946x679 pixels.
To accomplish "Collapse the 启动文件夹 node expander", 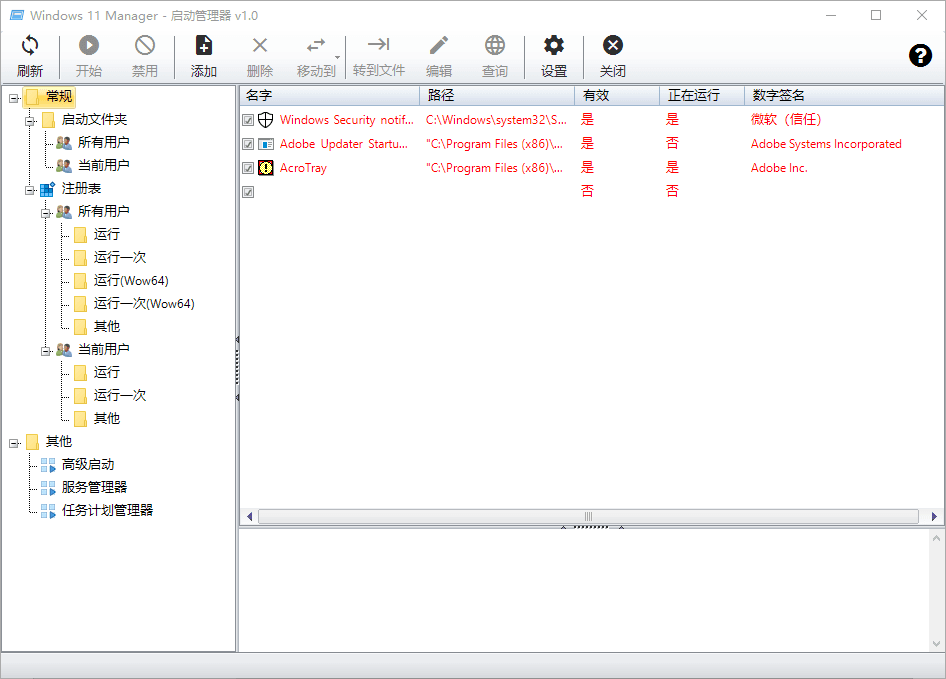I will 30,121.
